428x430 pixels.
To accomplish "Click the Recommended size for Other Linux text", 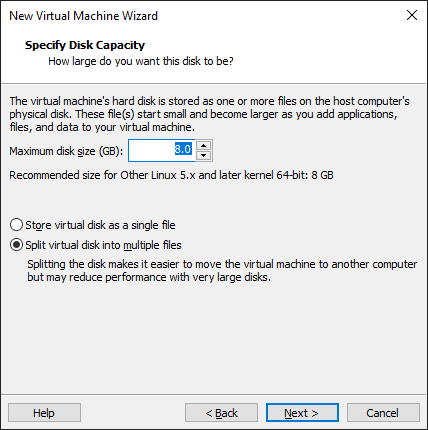I will click(171, 175).
